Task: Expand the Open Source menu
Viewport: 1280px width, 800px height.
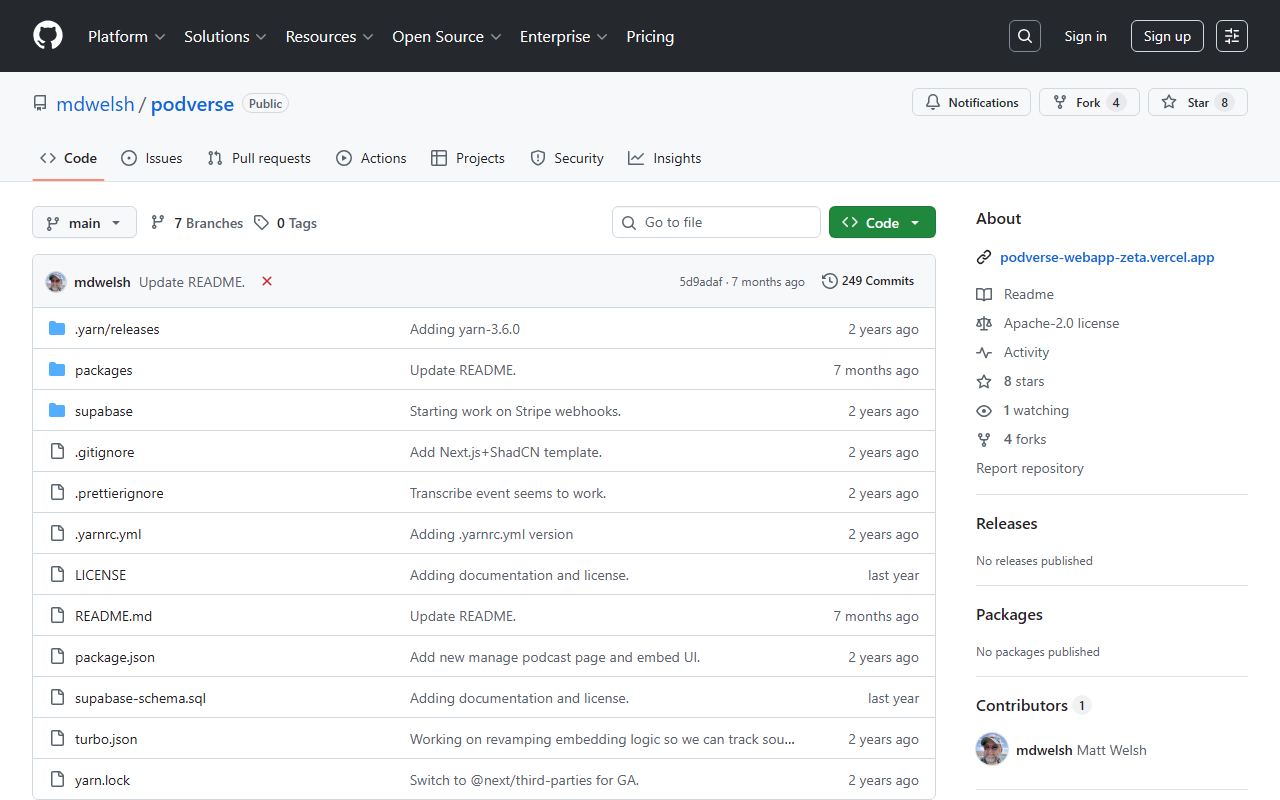Action: click(447, 36)
